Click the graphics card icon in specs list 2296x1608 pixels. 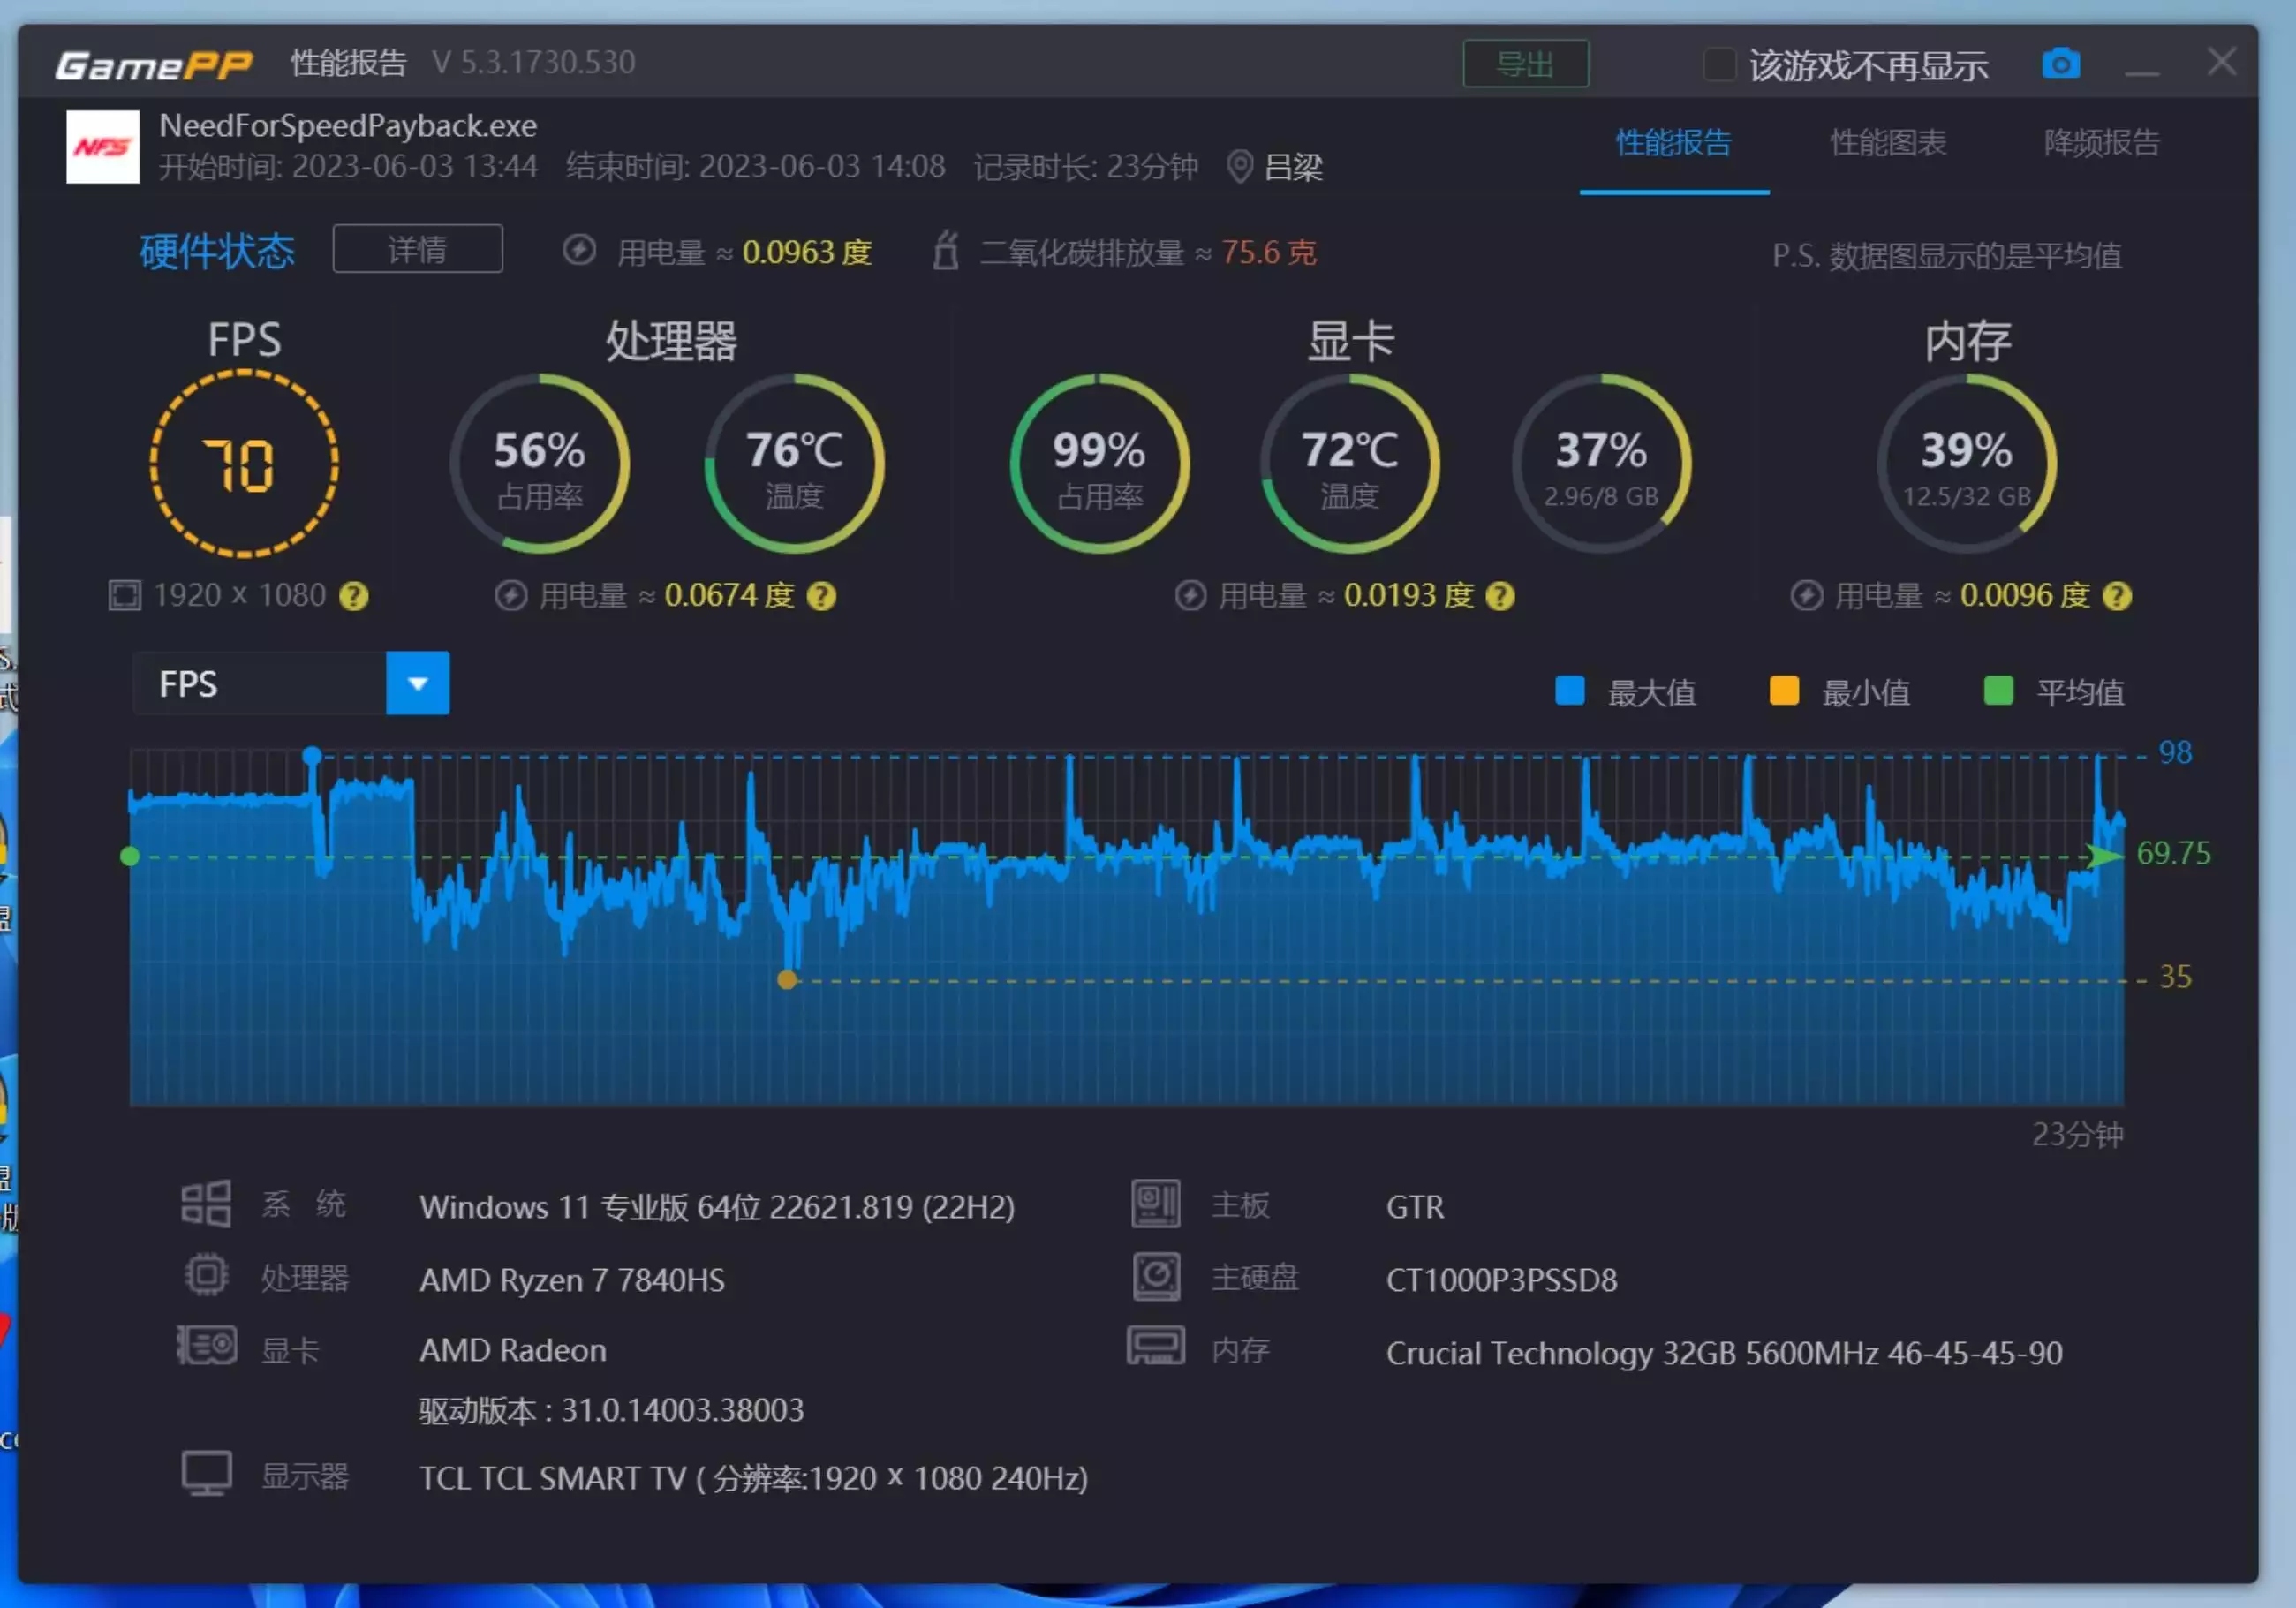(x=207, y=1346)
